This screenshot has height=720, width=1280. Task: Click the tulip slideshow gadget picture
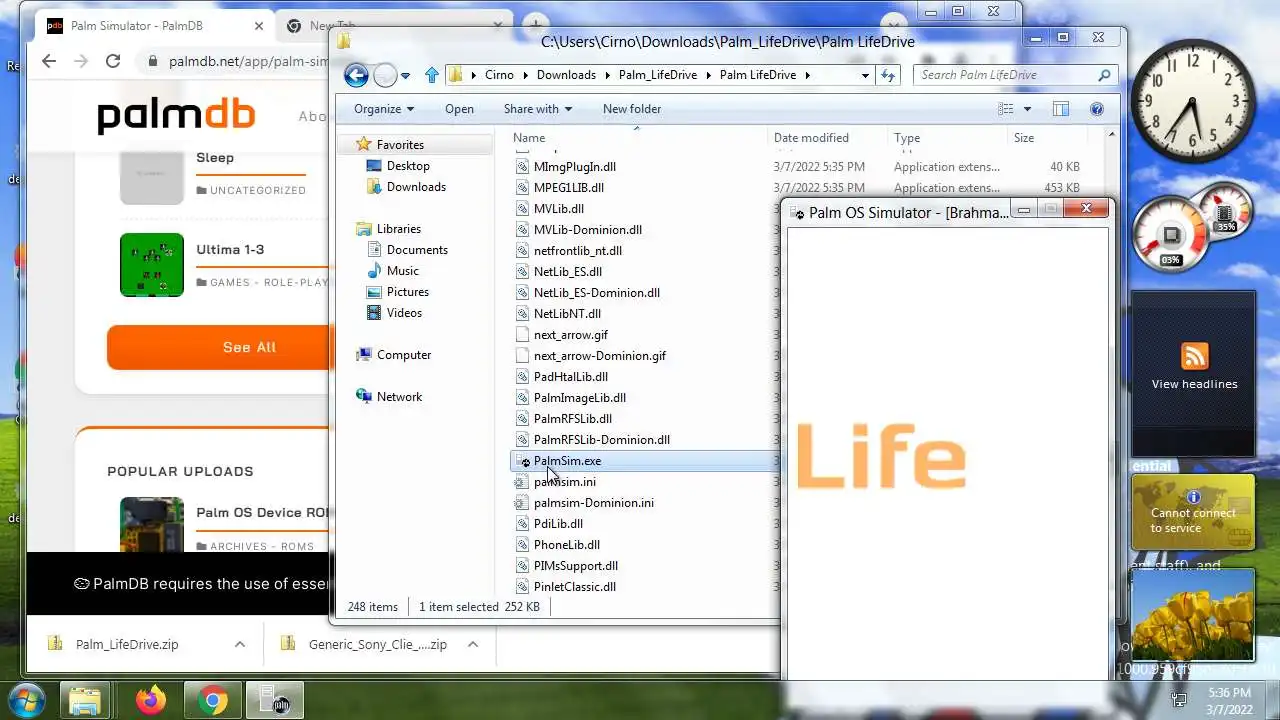(1193, 615)
